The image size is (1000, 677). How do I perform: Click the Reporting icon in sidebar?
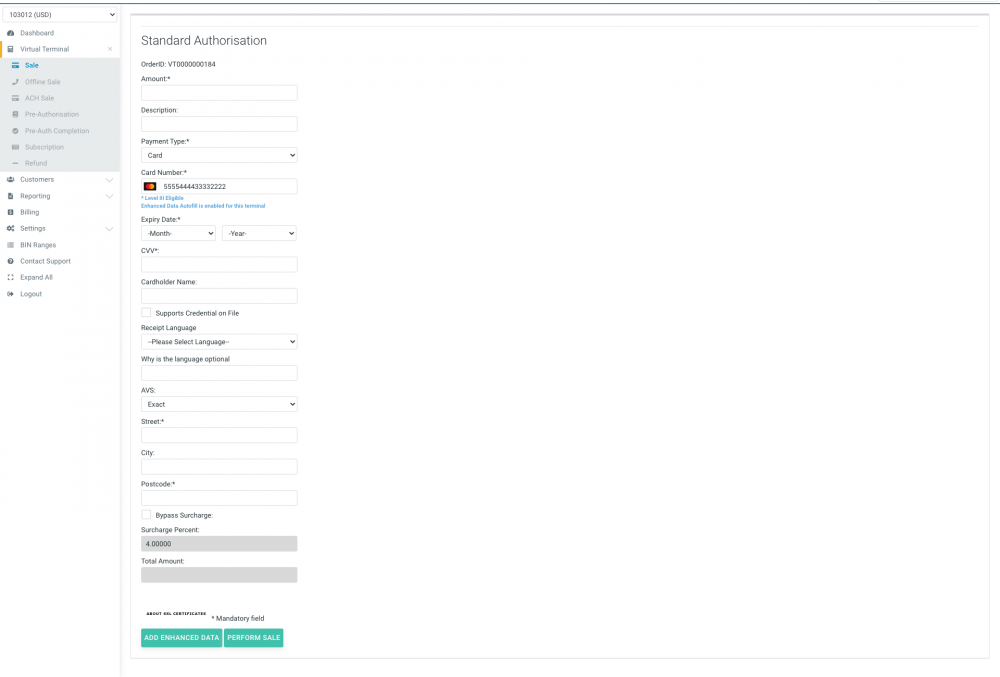[x=10, y=196]
